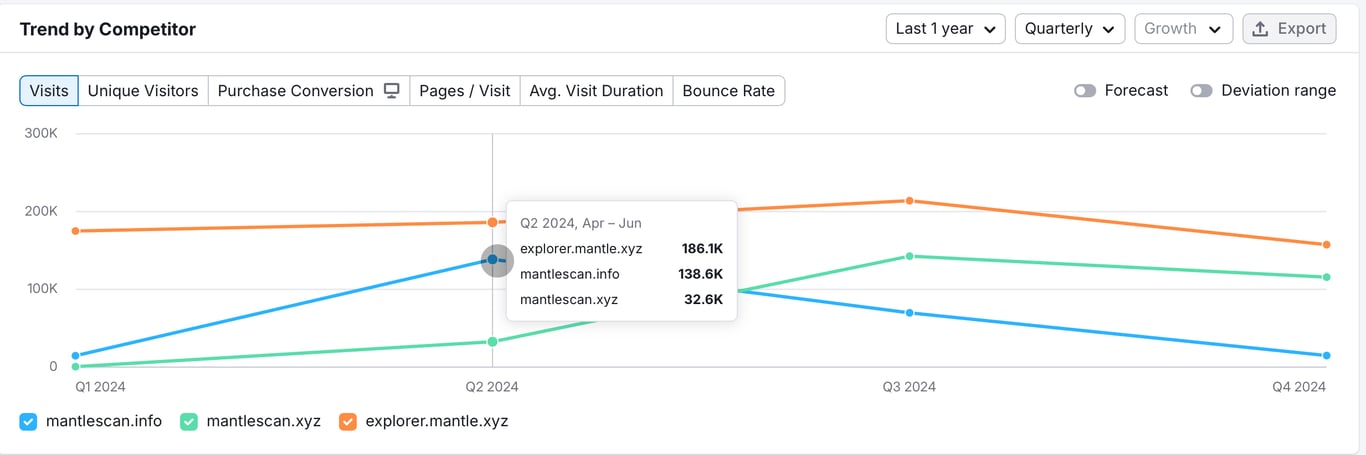Switch to the Bounce Rate tab
Image resolution: width=1366 pixels, height=455 pixels.
(728, 91)
